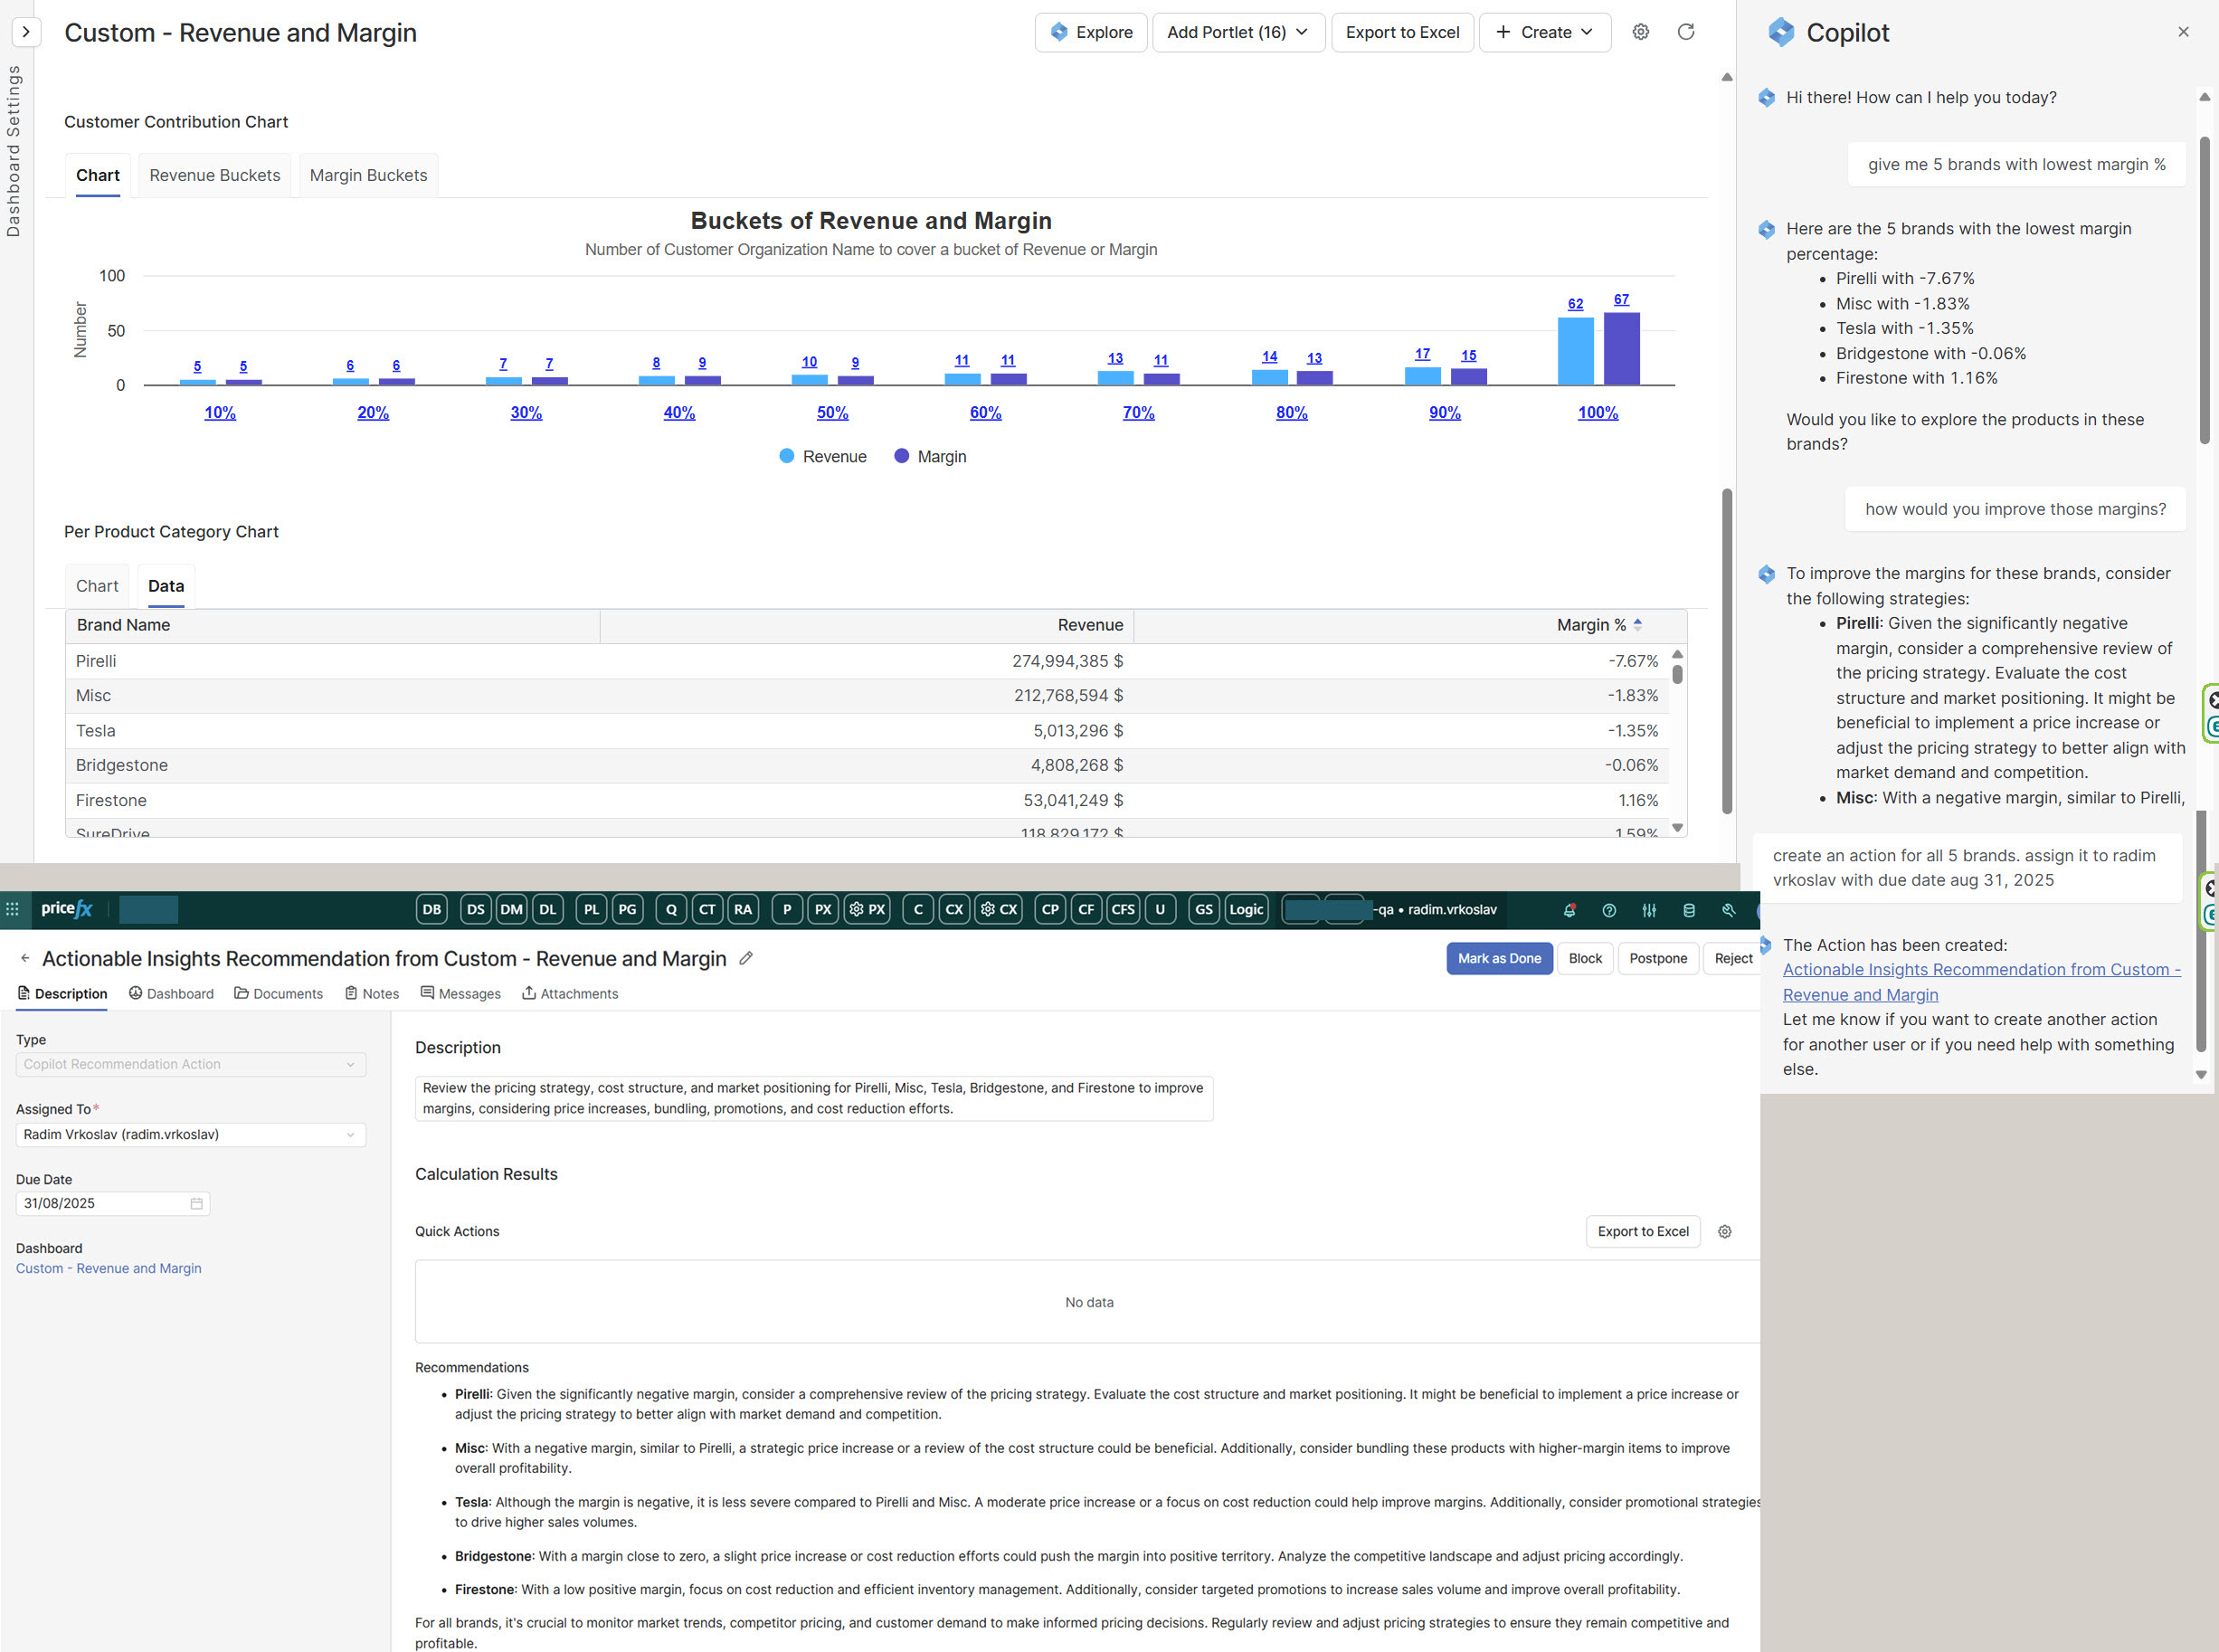Click the dashboard refresh icon
Screen dimensions: 2219x1652
pos(1686,32)
